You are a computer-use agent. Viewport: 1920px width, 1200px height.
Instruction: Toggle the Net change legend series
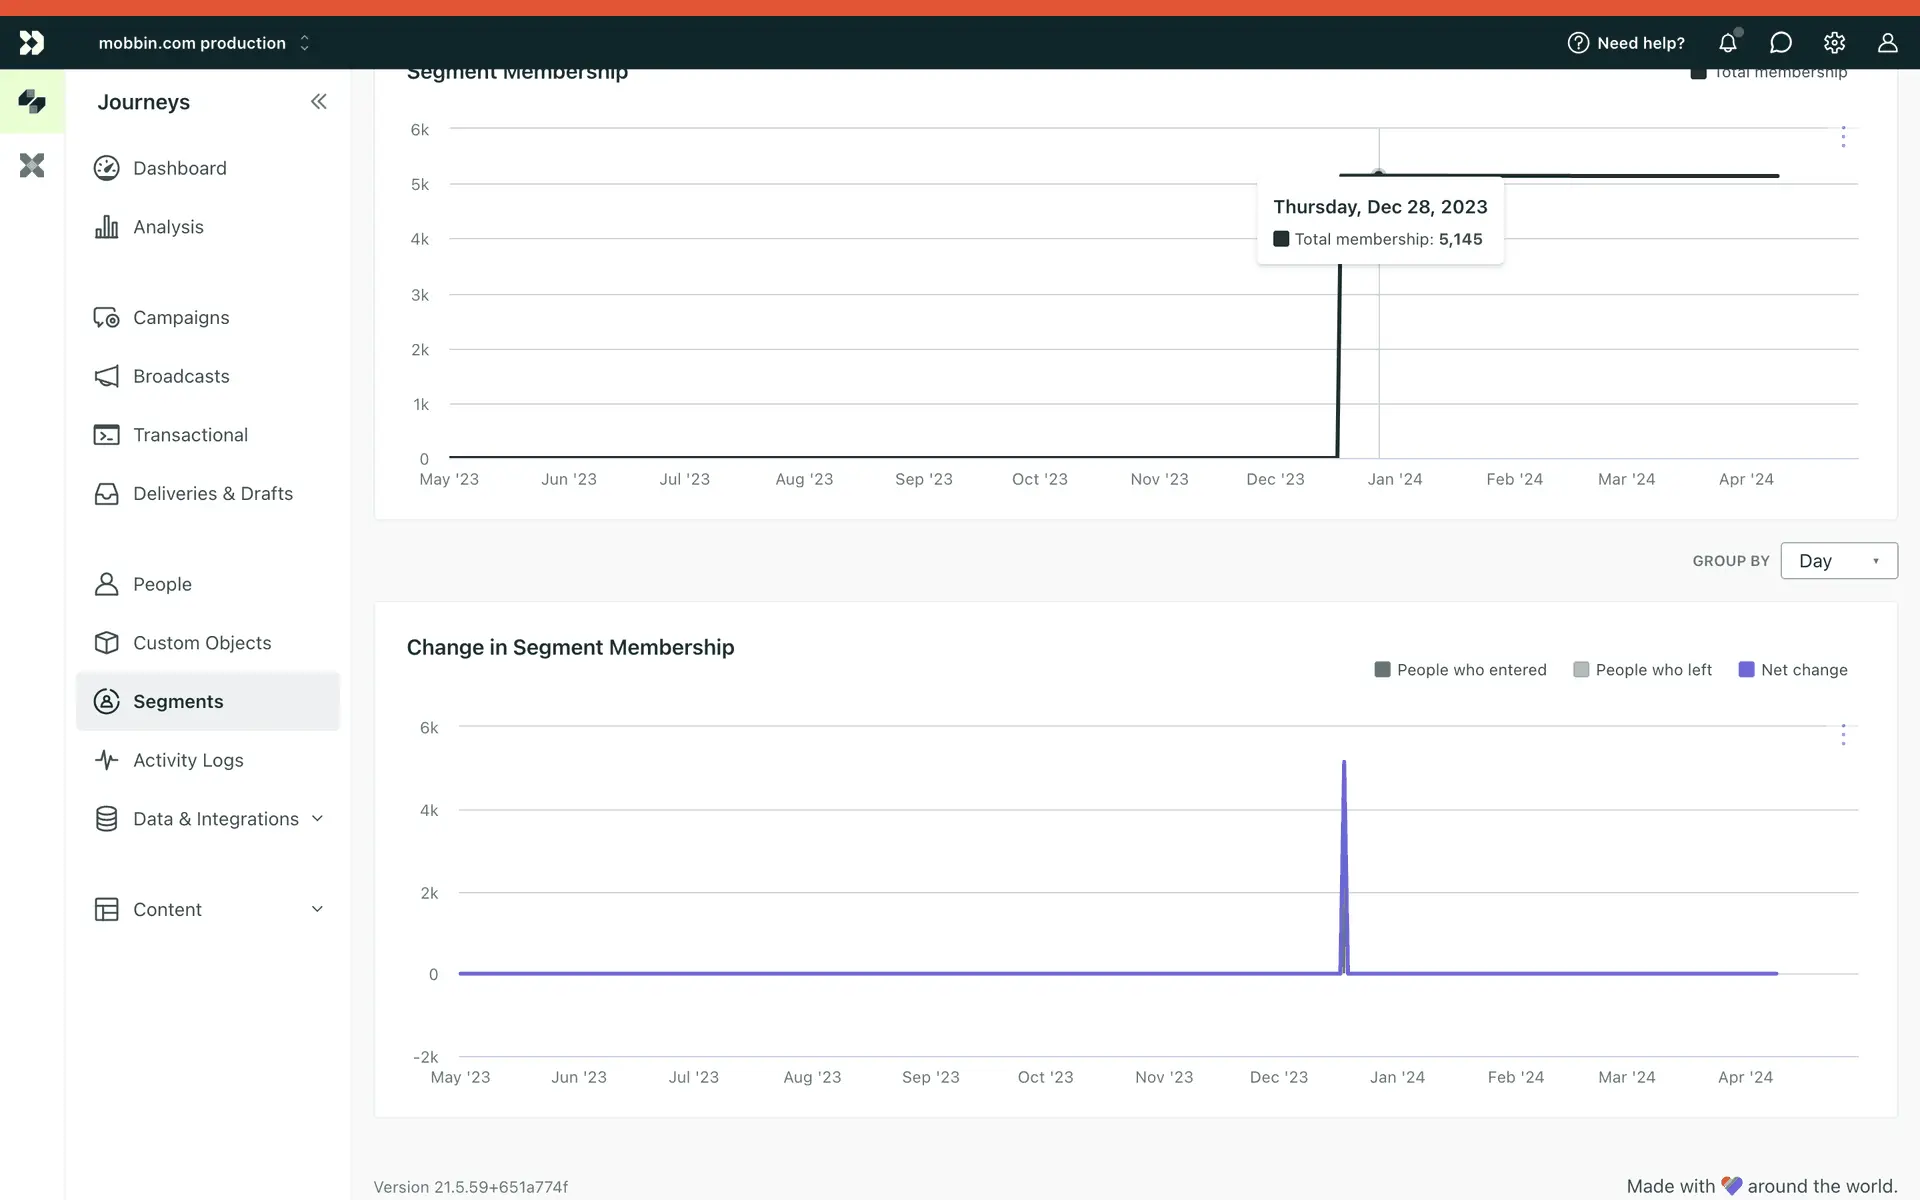pyautogui.click(x=1793, y=670)
